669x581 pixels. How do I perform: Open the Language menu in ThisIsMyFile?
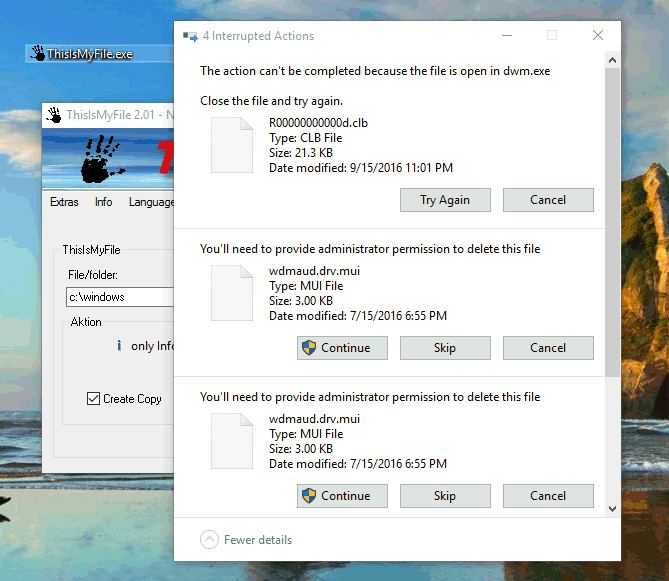pos(151,202)
